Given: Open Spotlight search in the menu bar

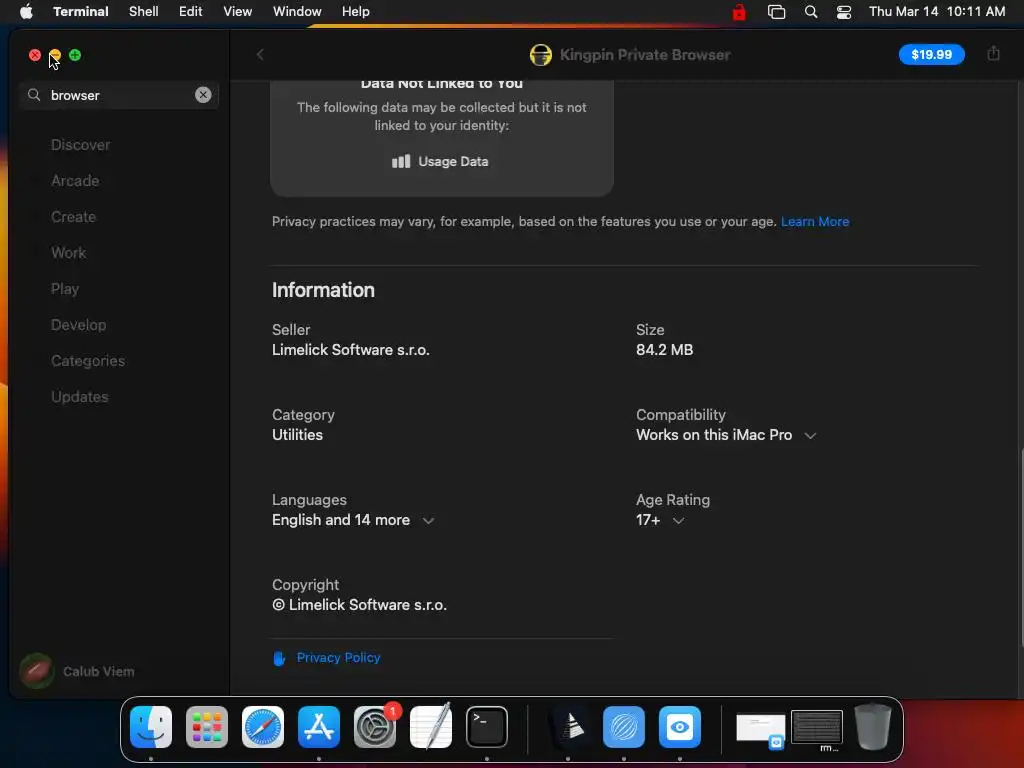Looking at the screenshot, I should tap(810, 12).
